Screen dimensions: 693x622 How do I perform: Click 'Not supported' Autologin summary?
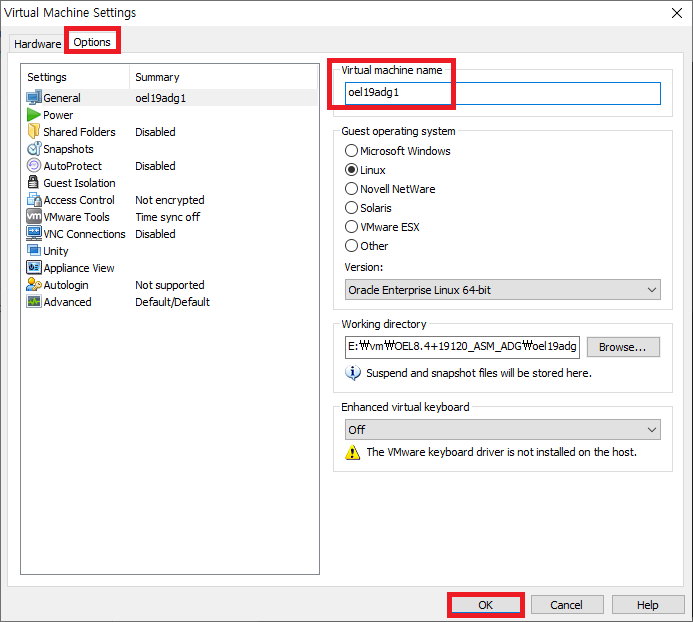pyautogui.click(x=170, y=285)
